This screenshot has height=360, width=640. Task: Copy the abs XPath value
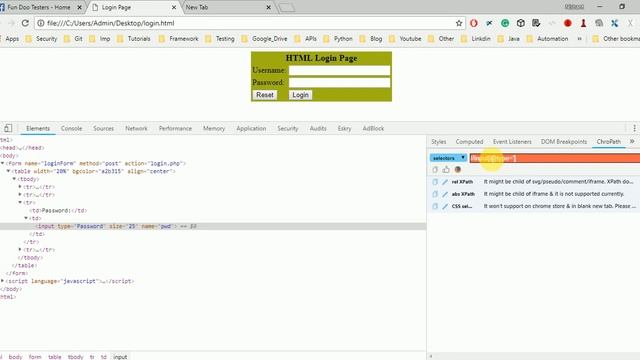435,194
